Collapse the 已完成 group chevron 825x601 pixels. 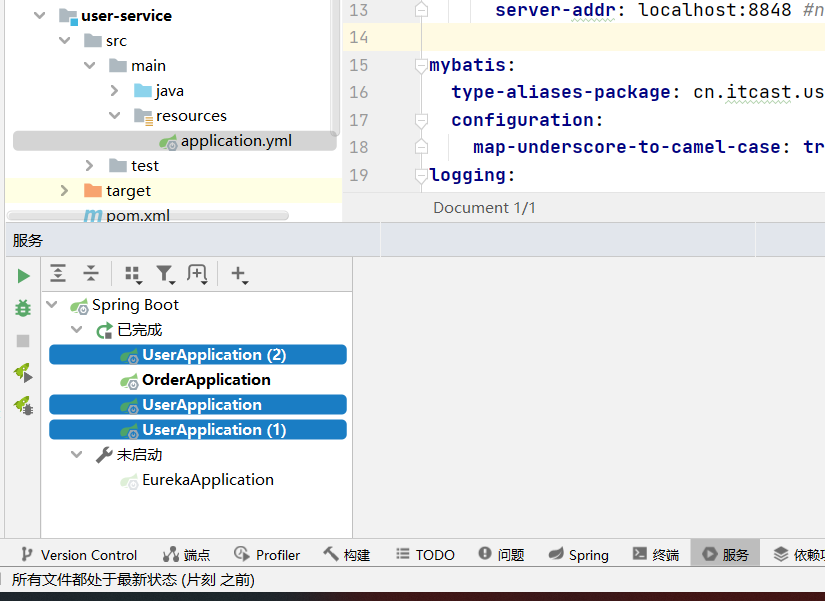[77, 329]
